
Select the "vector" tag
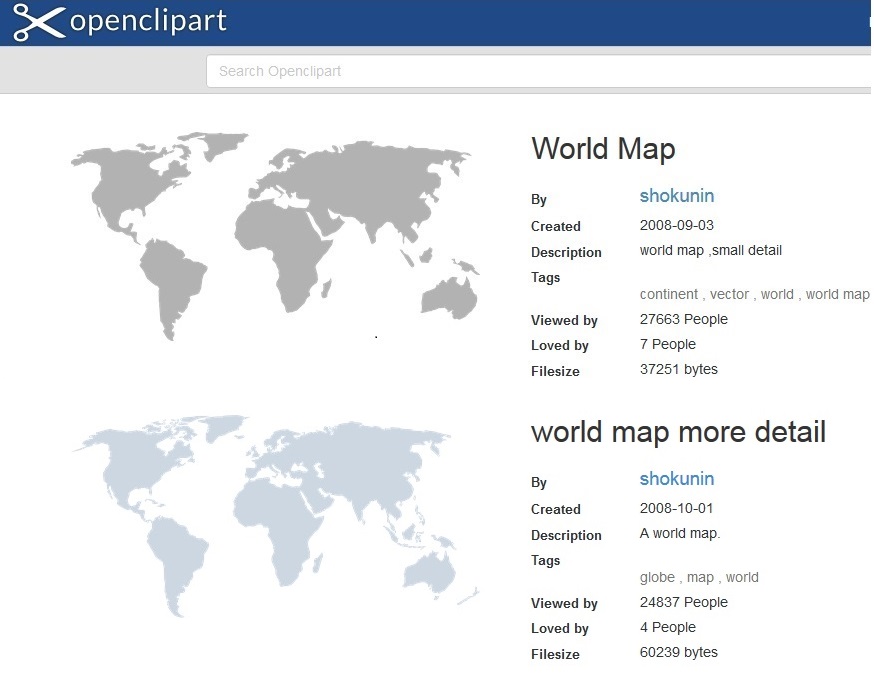(729, 294)
